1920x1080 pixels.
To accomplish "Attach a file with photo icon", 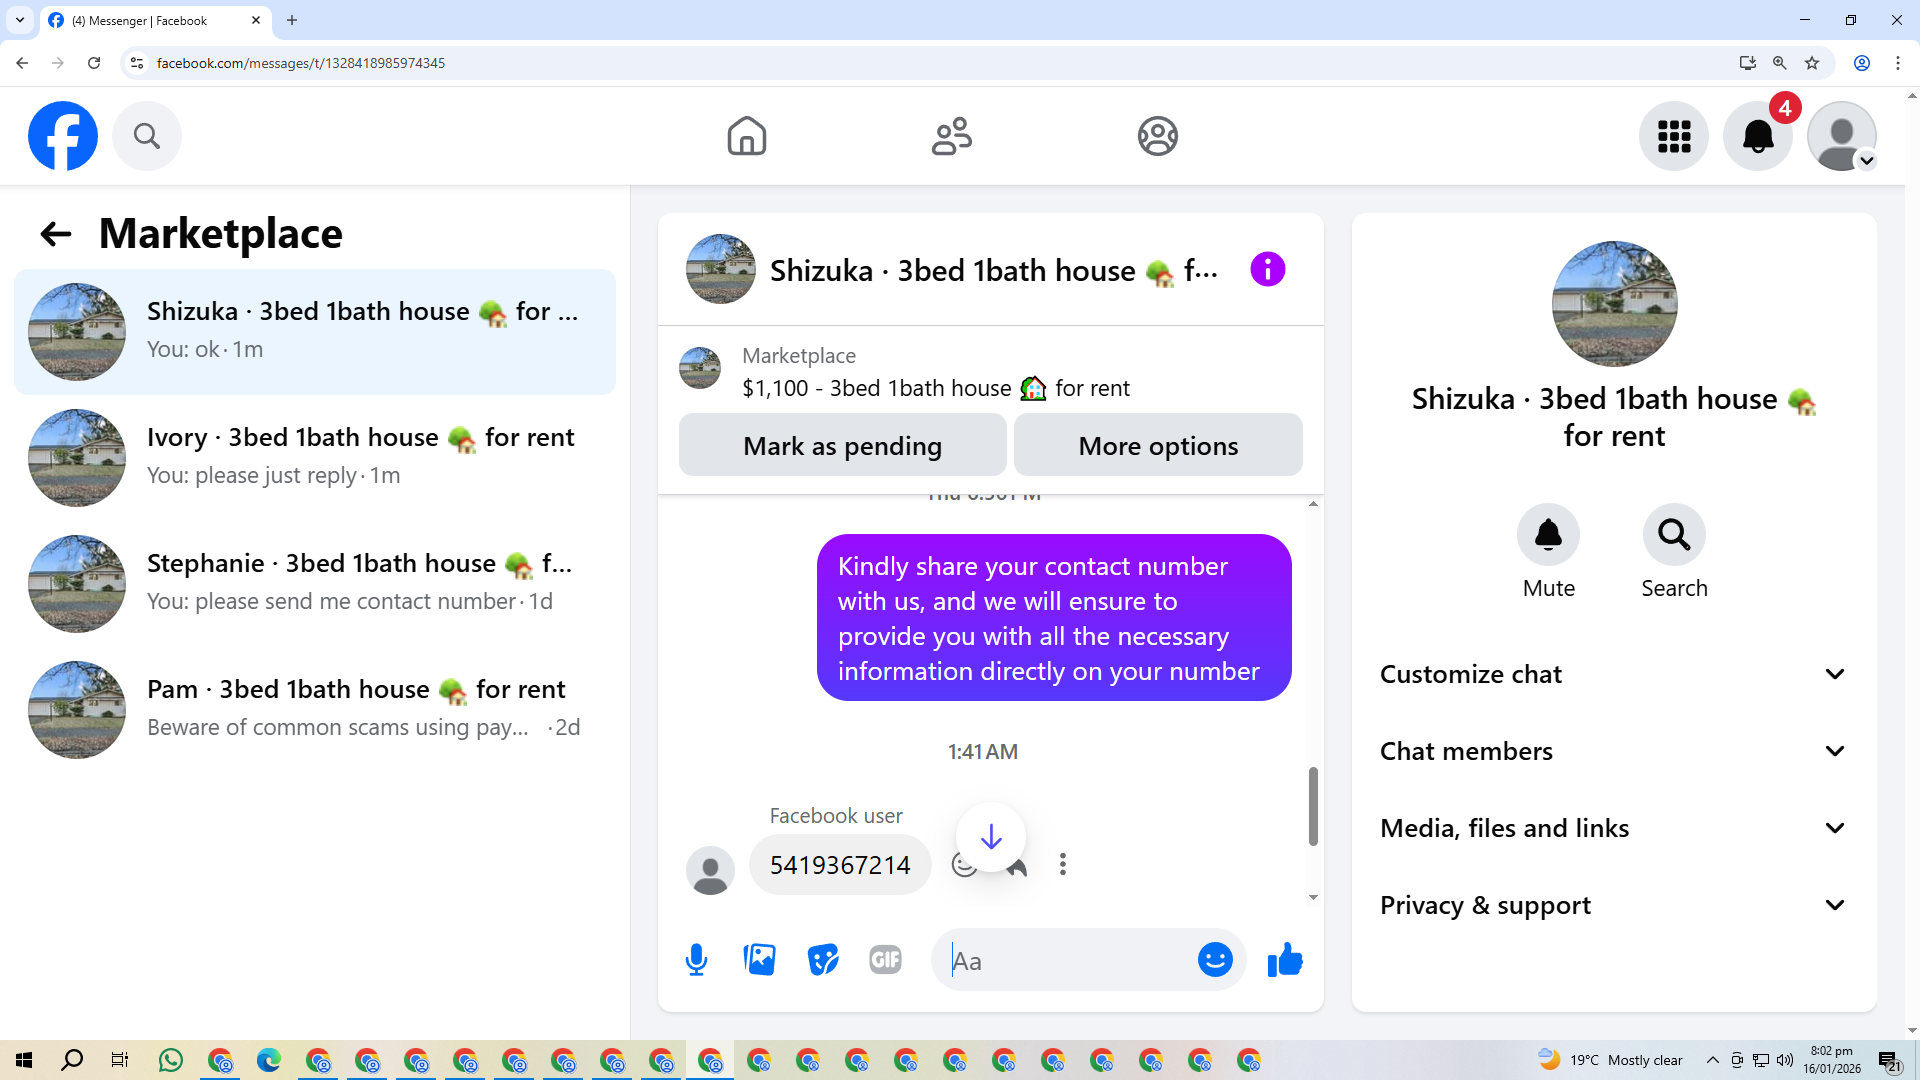I will (760, 960).
